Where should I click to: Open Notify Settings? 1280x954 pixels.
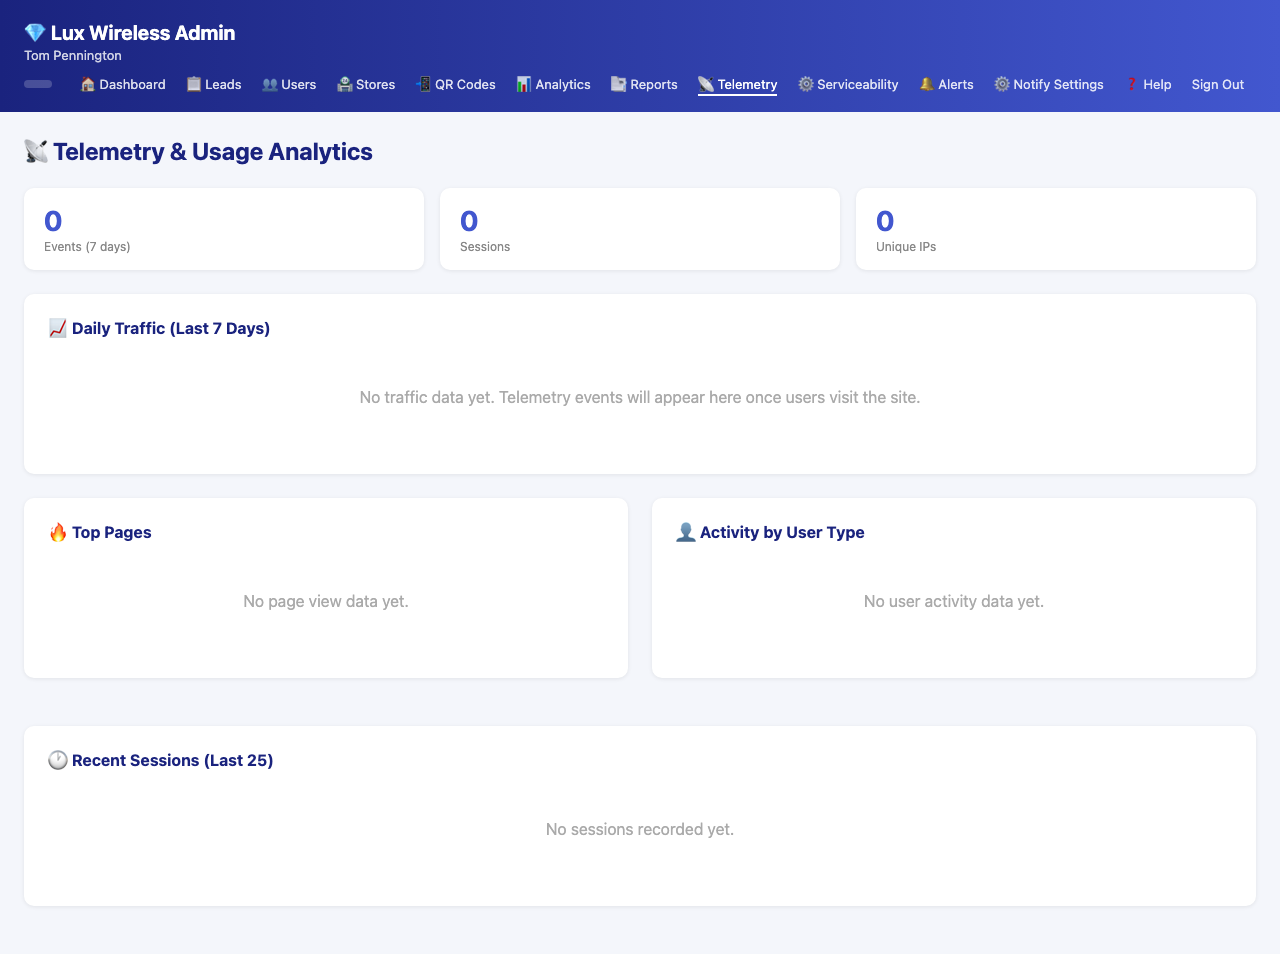1049,85
